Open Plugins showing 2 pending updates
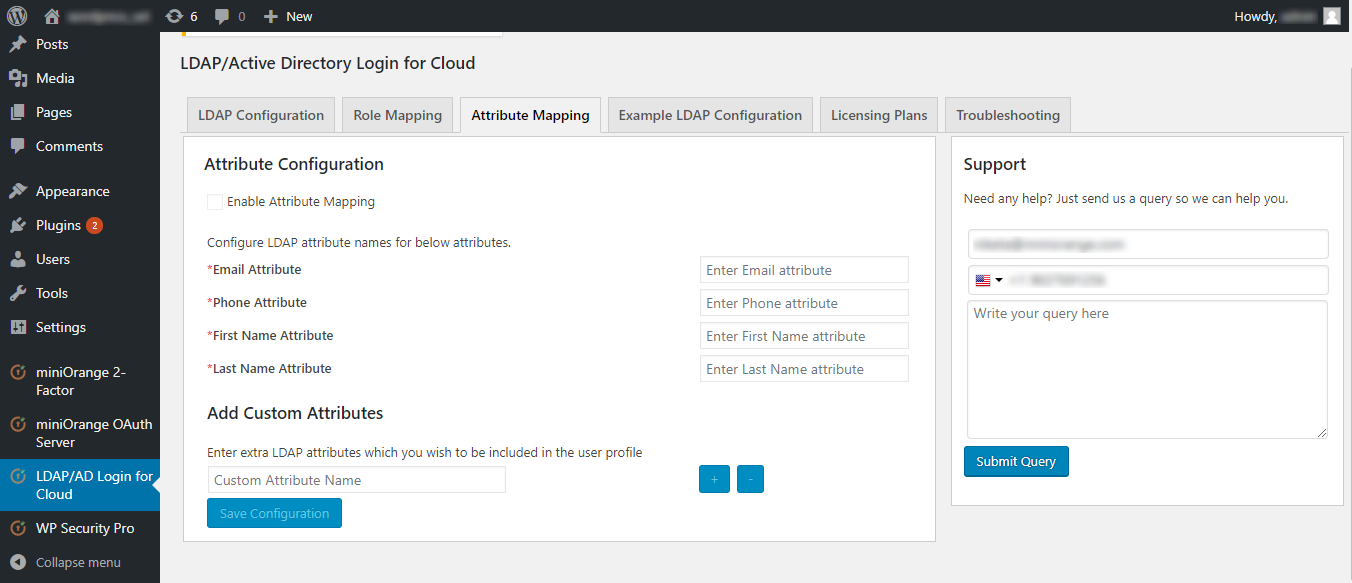The width and height of the screenshot is (1352, 583). point(60,224)
